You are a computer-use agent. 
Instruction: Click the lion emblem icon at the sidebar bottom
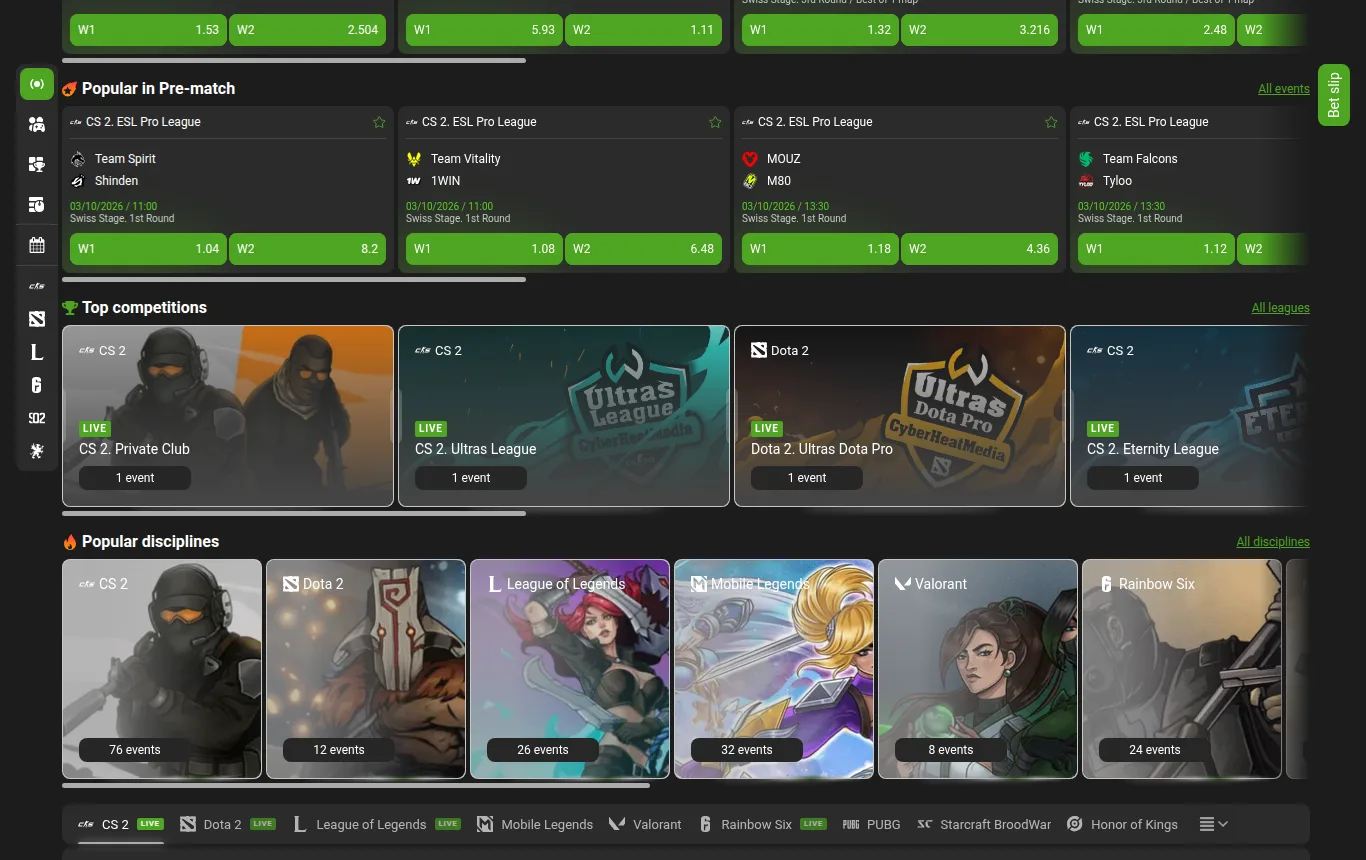coord(37,451)
